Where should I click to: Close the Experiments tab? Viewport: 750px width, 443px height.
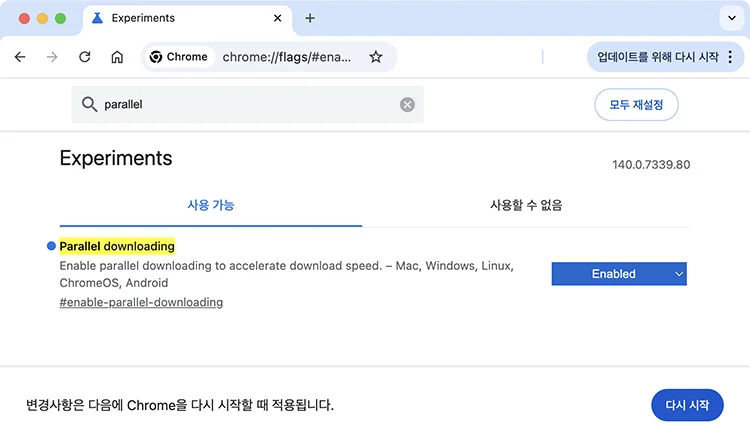click(x=277, y=18)
